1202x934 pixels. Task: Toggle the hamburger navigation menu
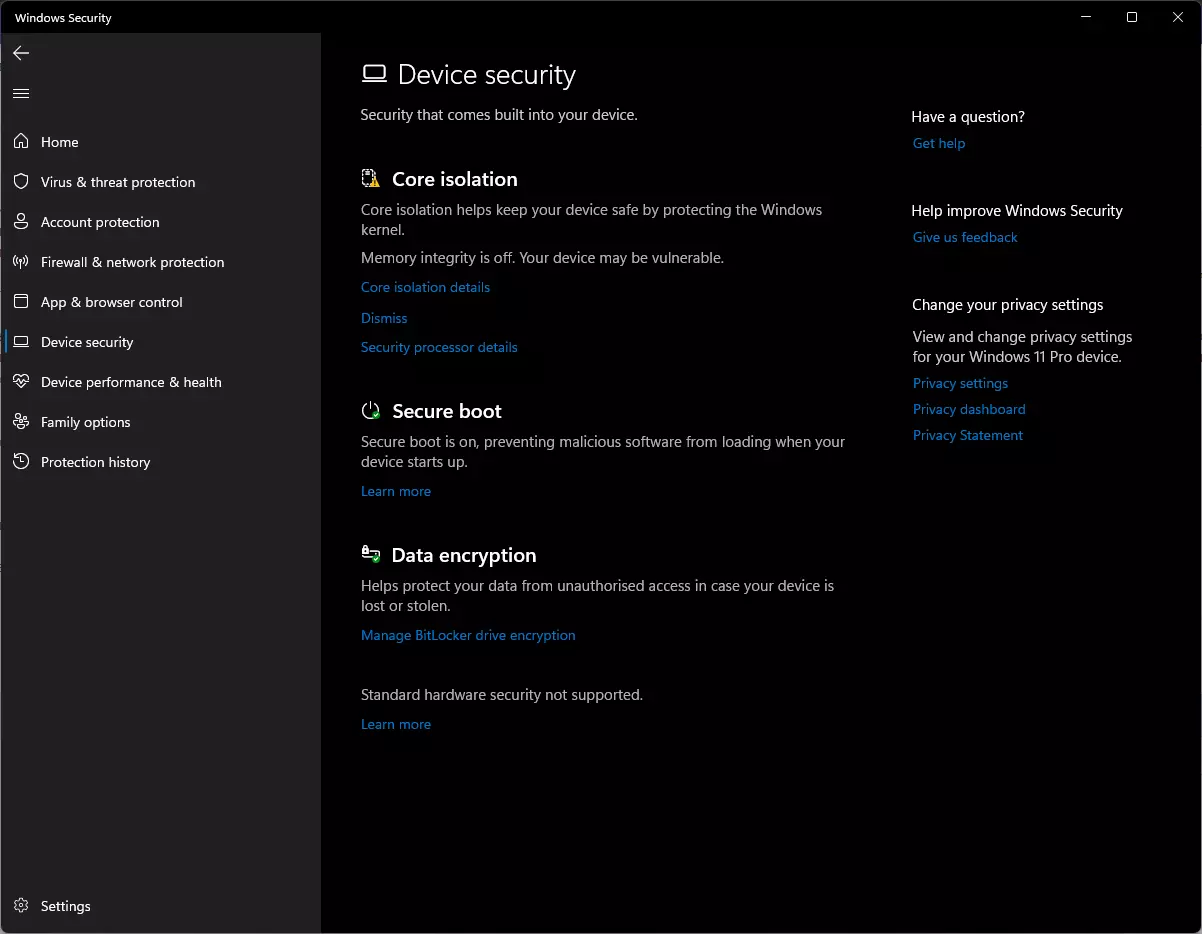[21, 94]
